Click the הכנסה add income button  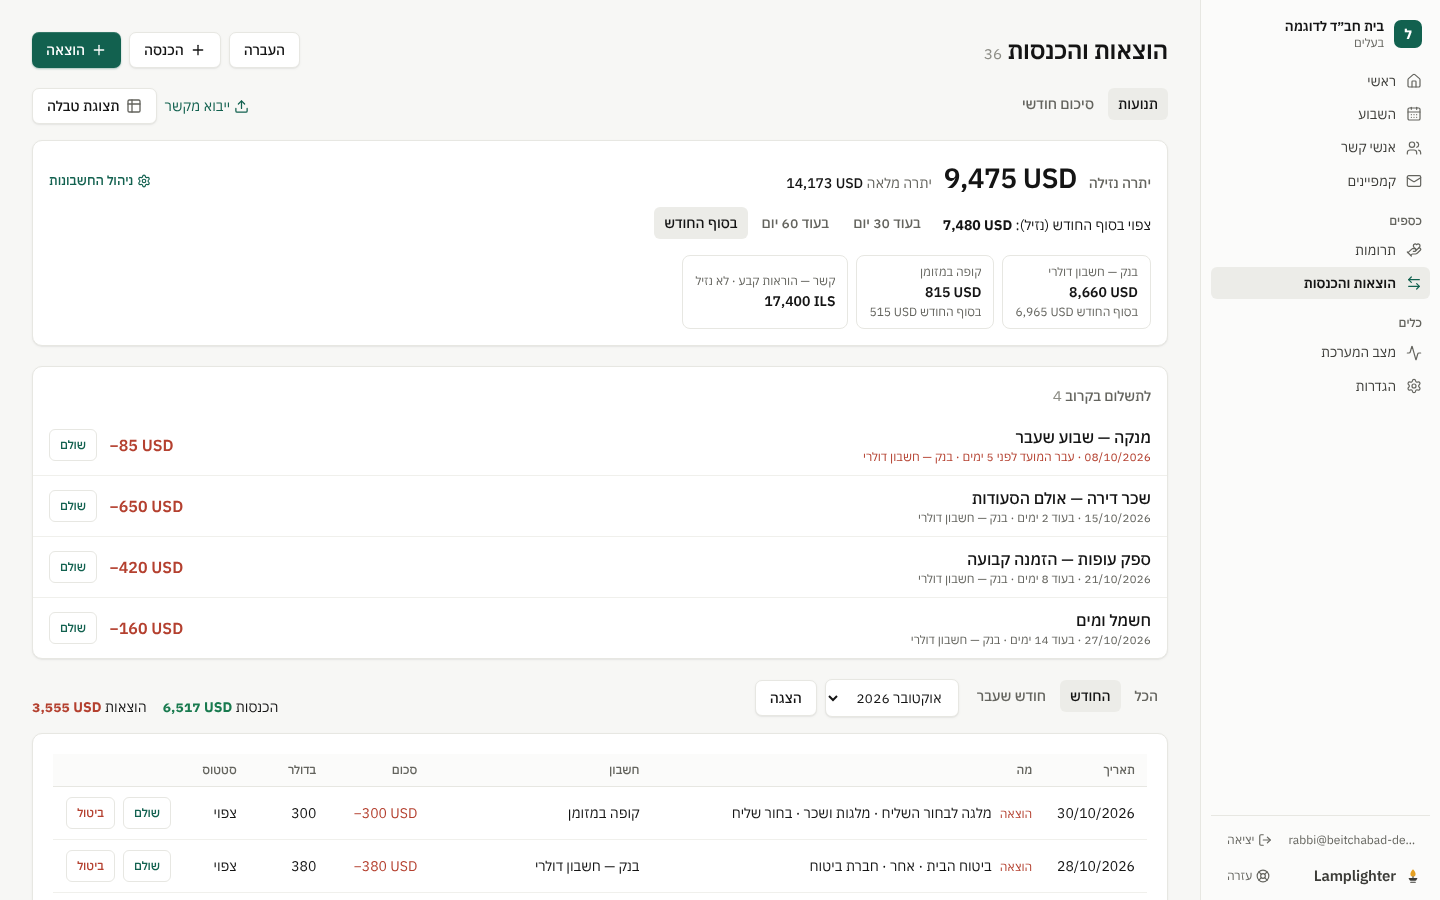175,50
